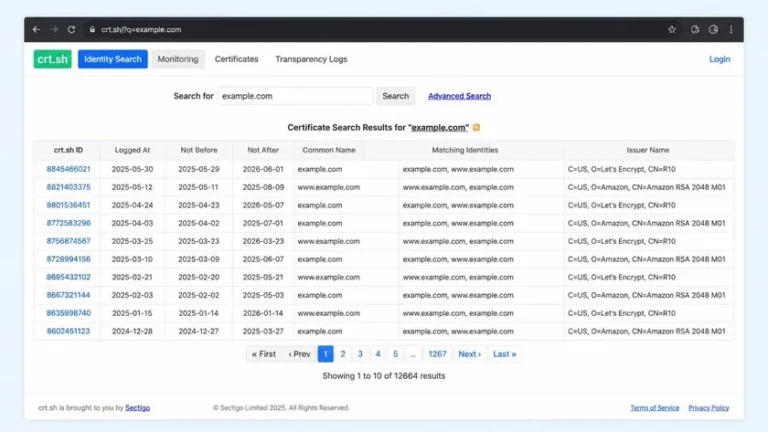
Task: Open certificate ID 8756874567
Action: click(x=69, y=241)
